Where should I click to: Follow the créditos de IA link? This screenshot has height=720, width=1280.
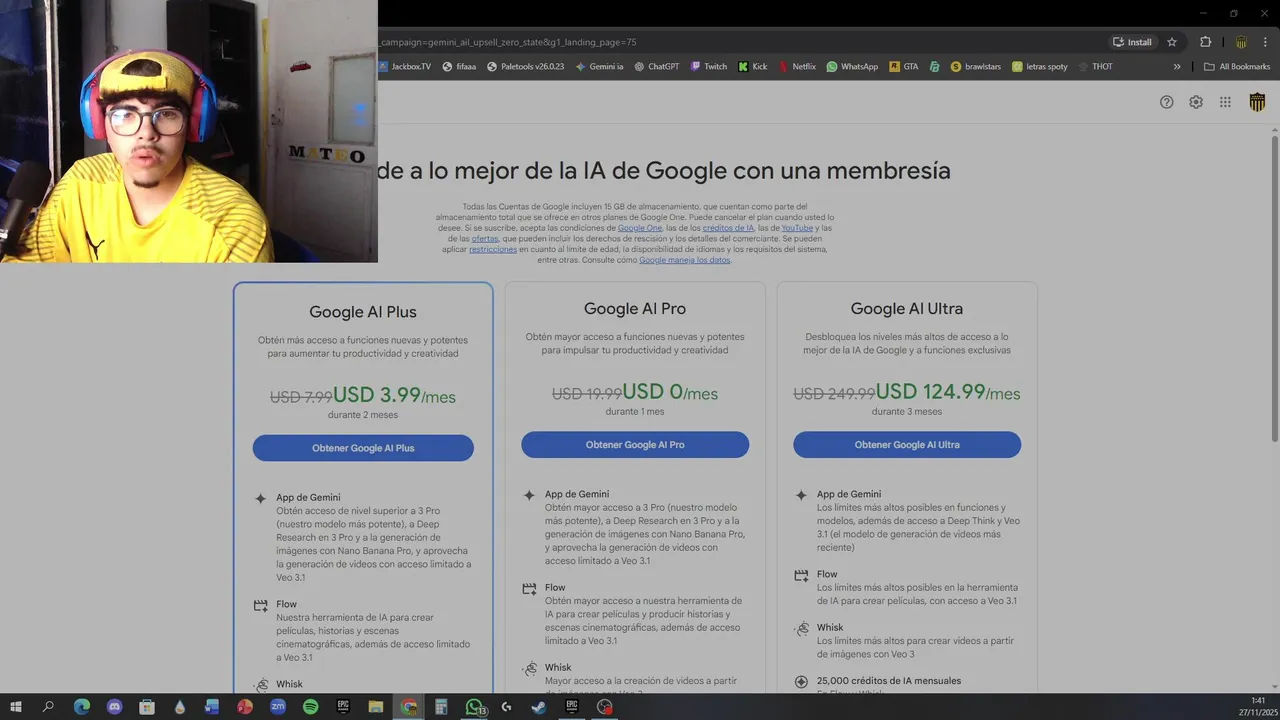click(728, 228)
